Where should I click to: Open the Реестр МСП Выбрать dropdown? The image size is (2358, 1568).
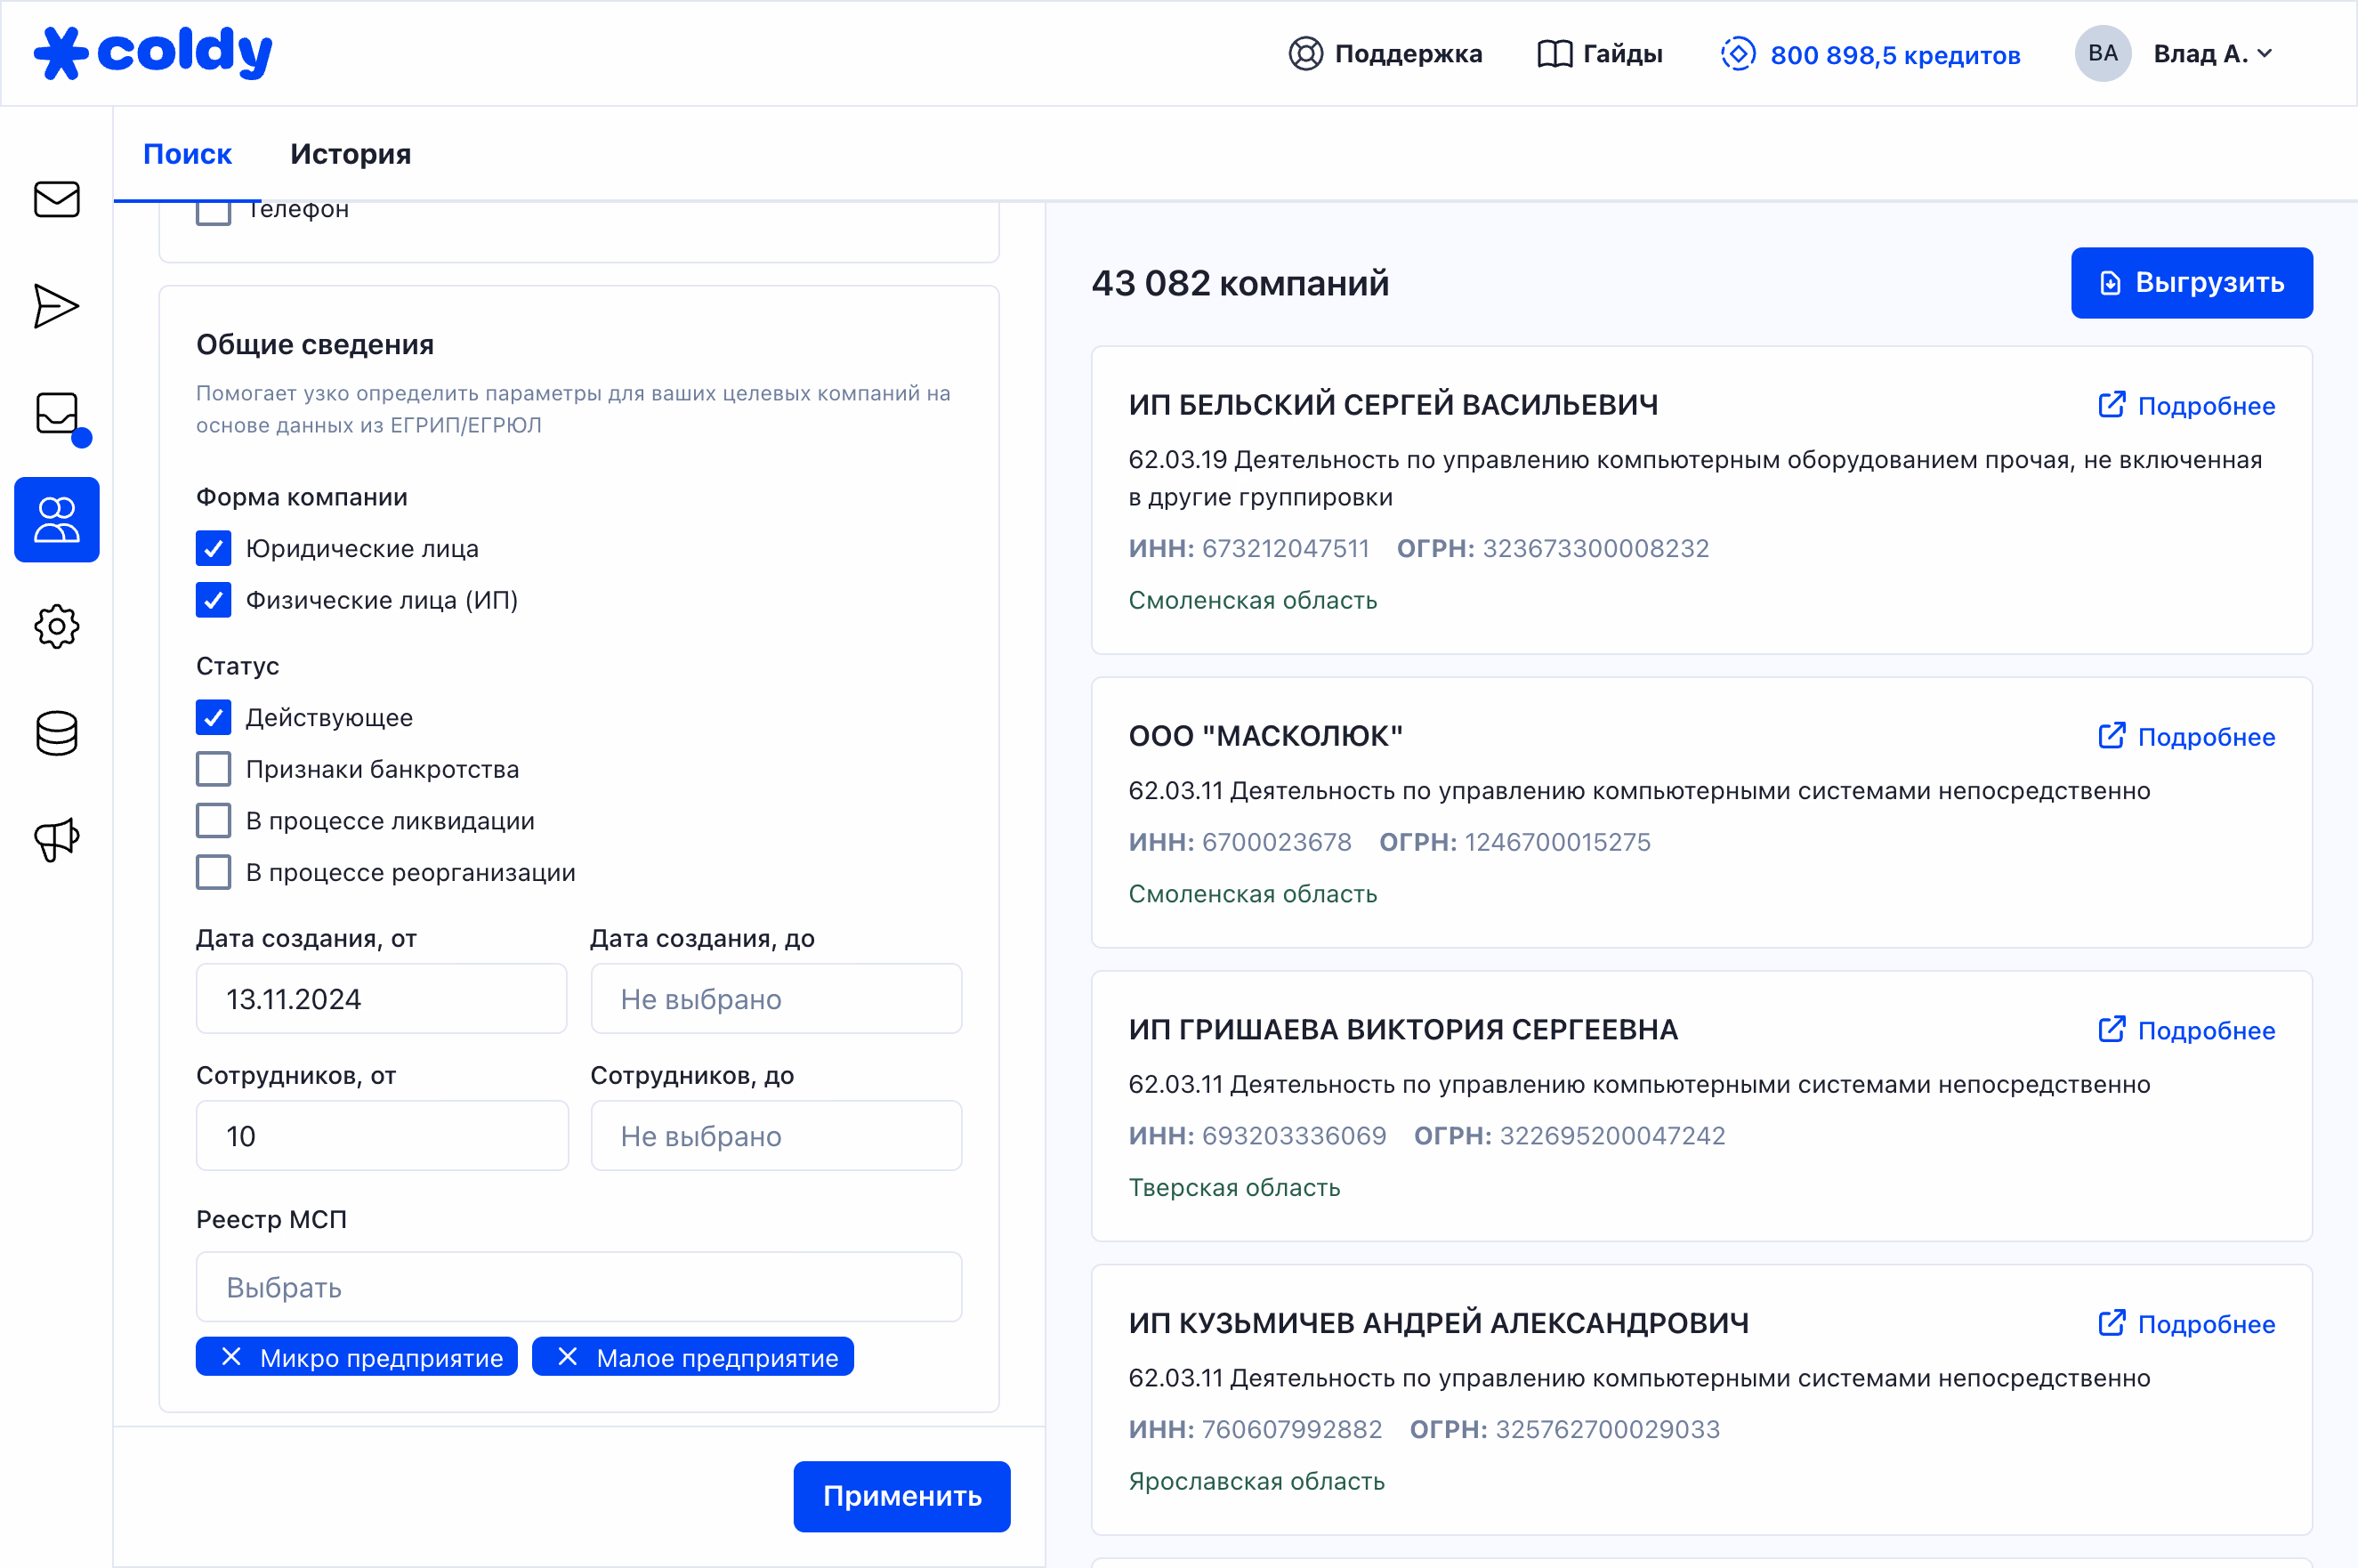pos(578,1287)
